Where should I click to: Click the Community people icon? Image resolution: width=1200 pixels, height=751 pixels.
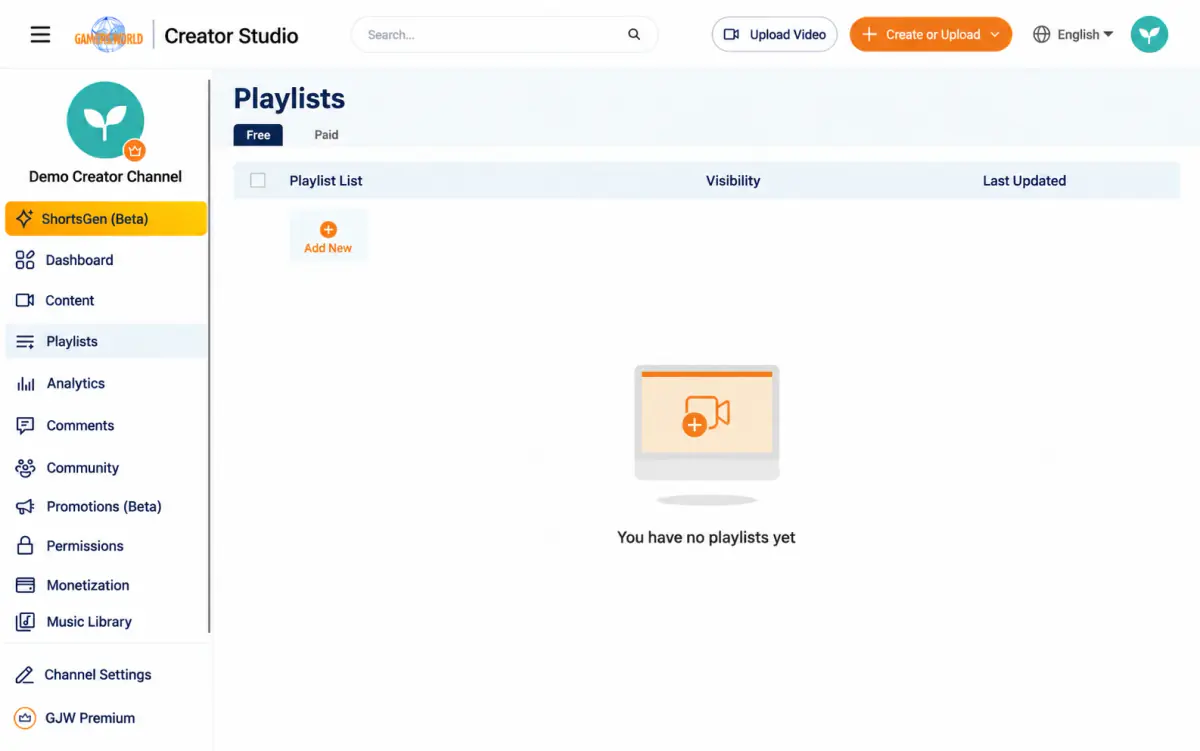pos(25,468)
